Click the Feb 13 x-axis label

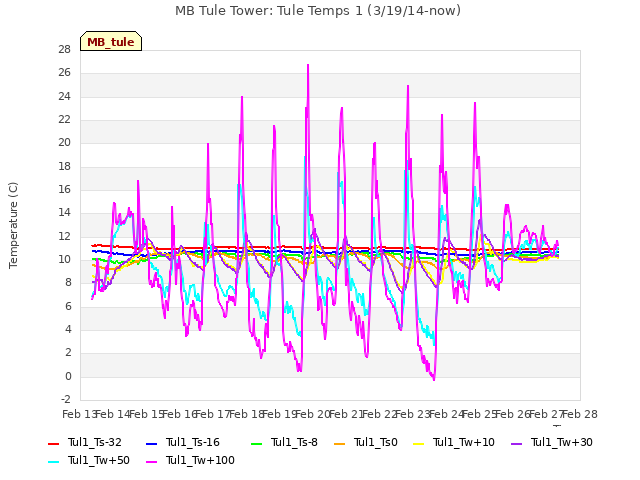click(x=79, y=414)
